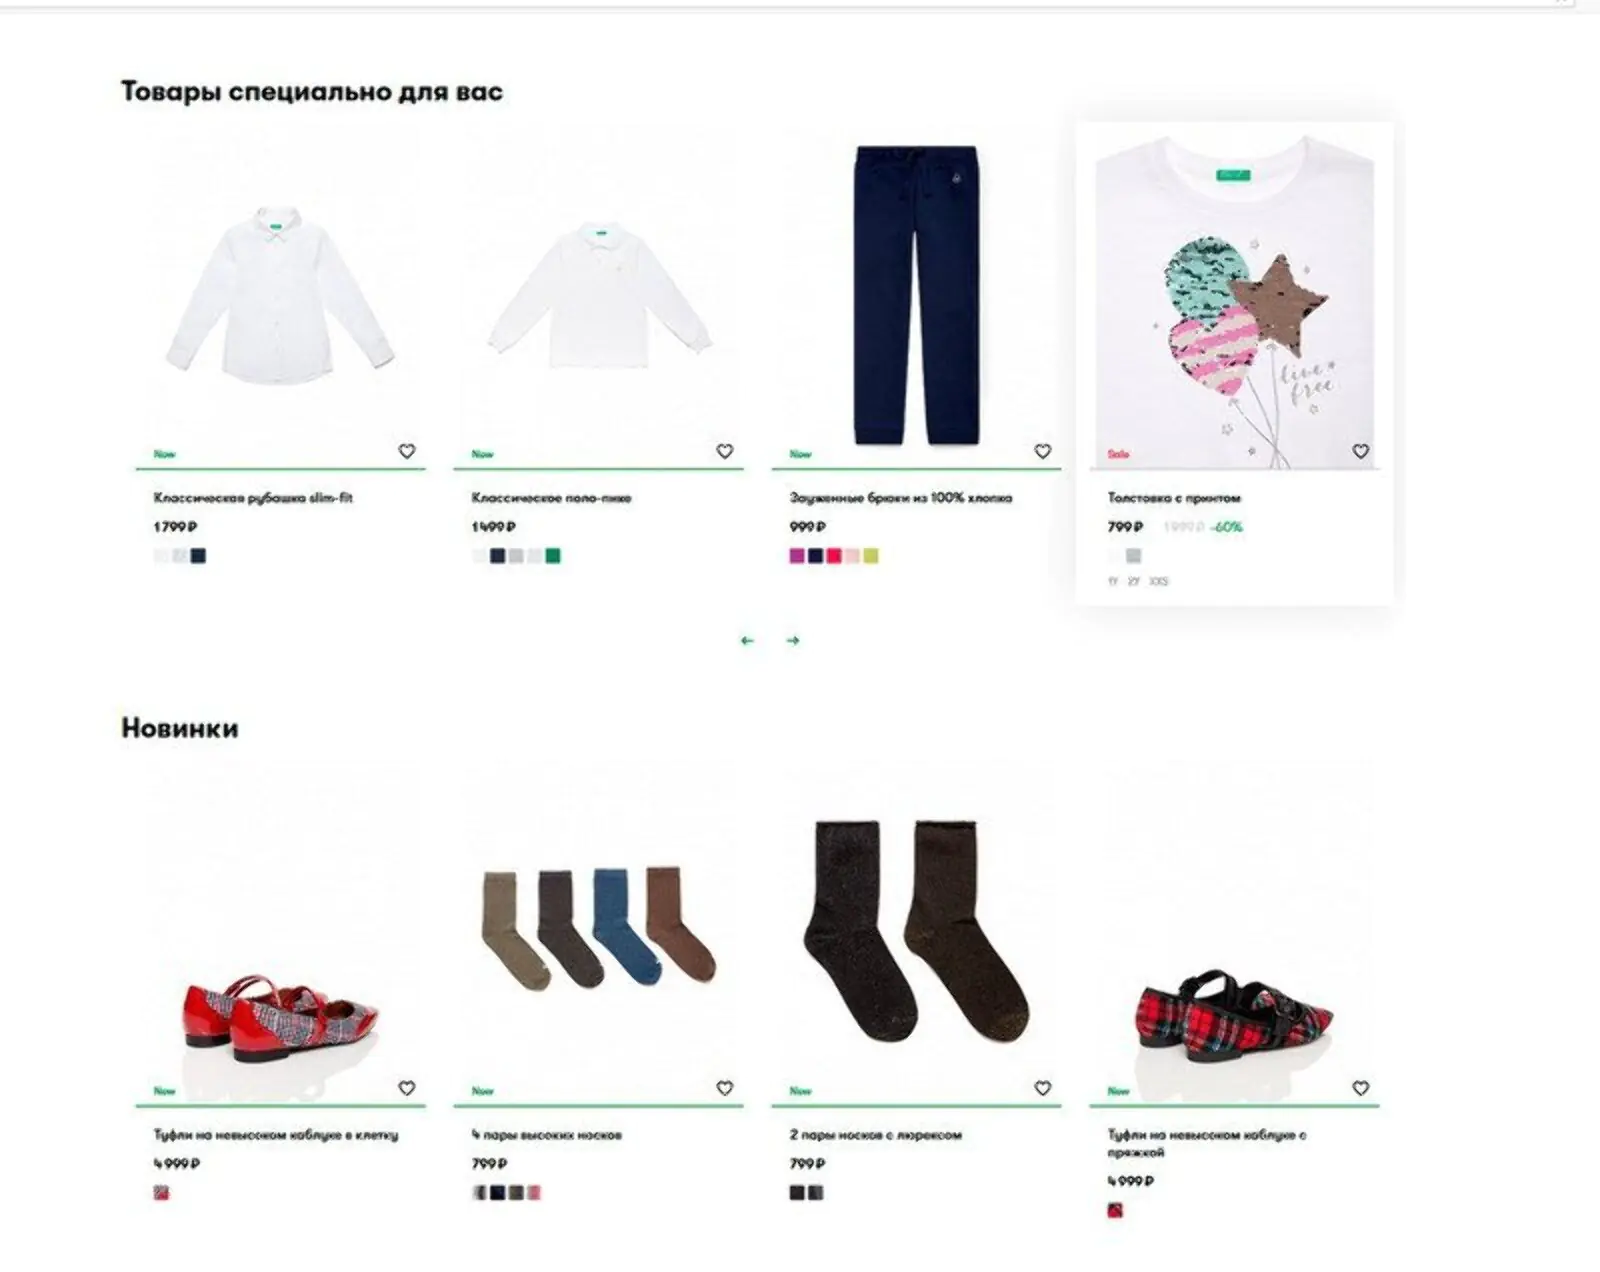Heart the red checkered low-heel shoes

(x=406, y=1088)
